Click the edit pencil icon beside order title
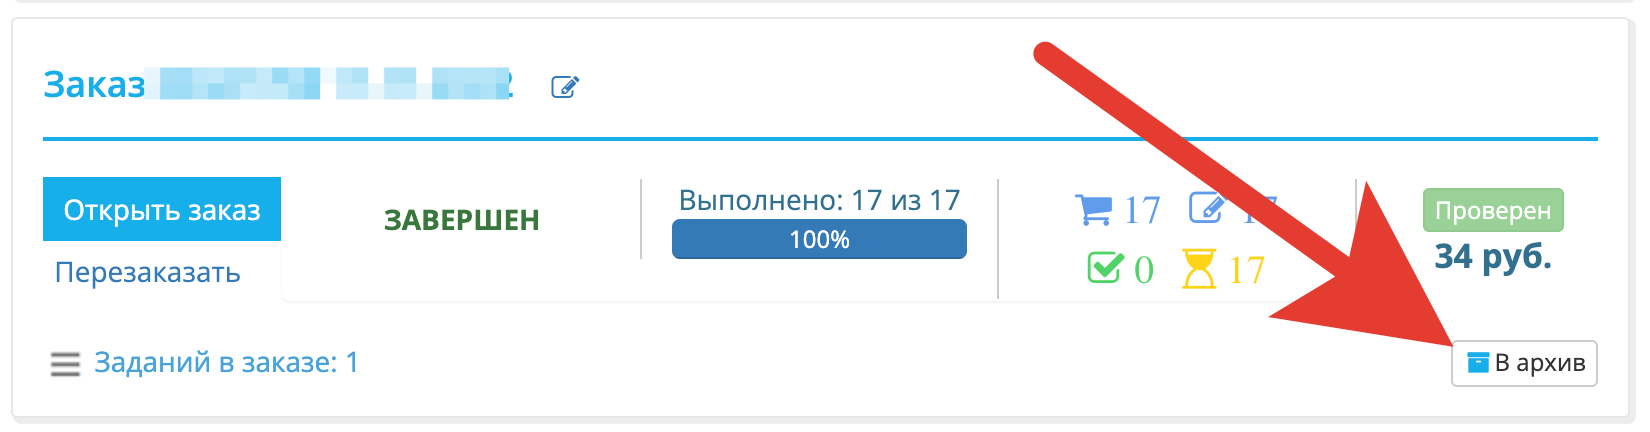The width and height of the screenshot is (1650, 432). point(565,87)
